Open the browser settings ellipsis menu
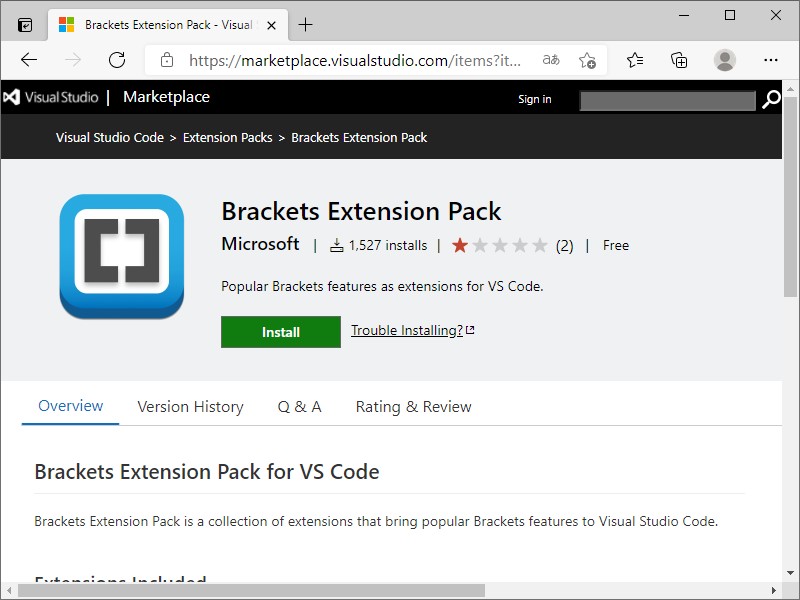This screenshot has height=600, width=800. pos(771,60)
